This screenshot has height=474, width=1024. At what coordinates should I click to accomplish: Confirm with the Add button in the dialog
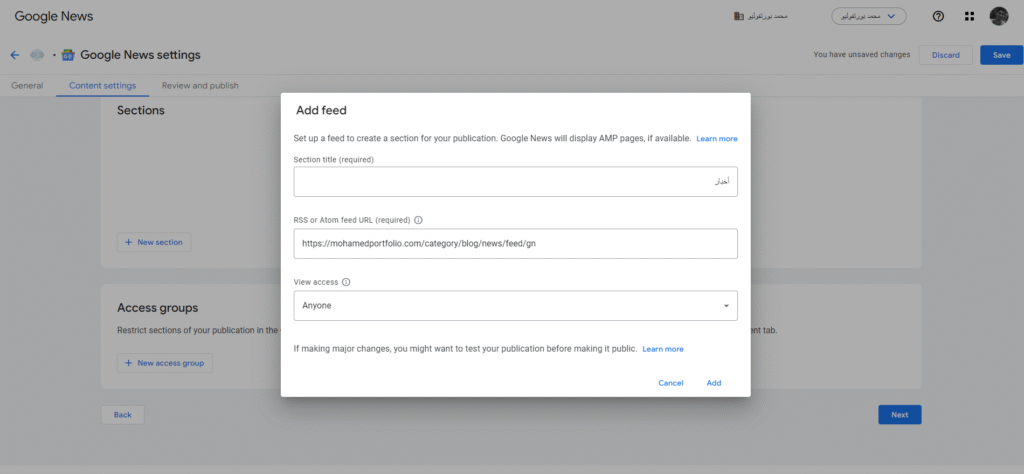(x=714, y=383)
